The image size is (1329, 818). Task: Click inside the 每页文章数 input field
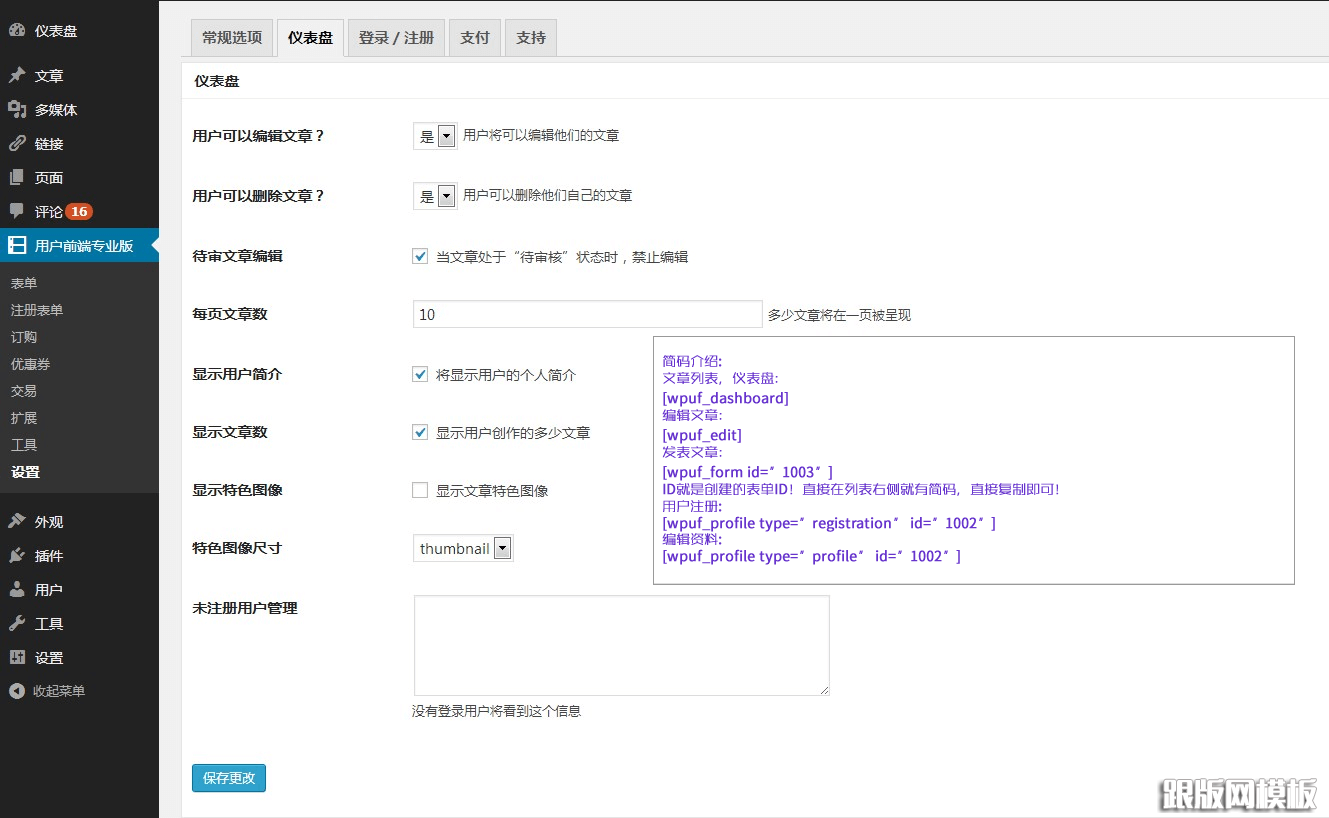(586, 314)
